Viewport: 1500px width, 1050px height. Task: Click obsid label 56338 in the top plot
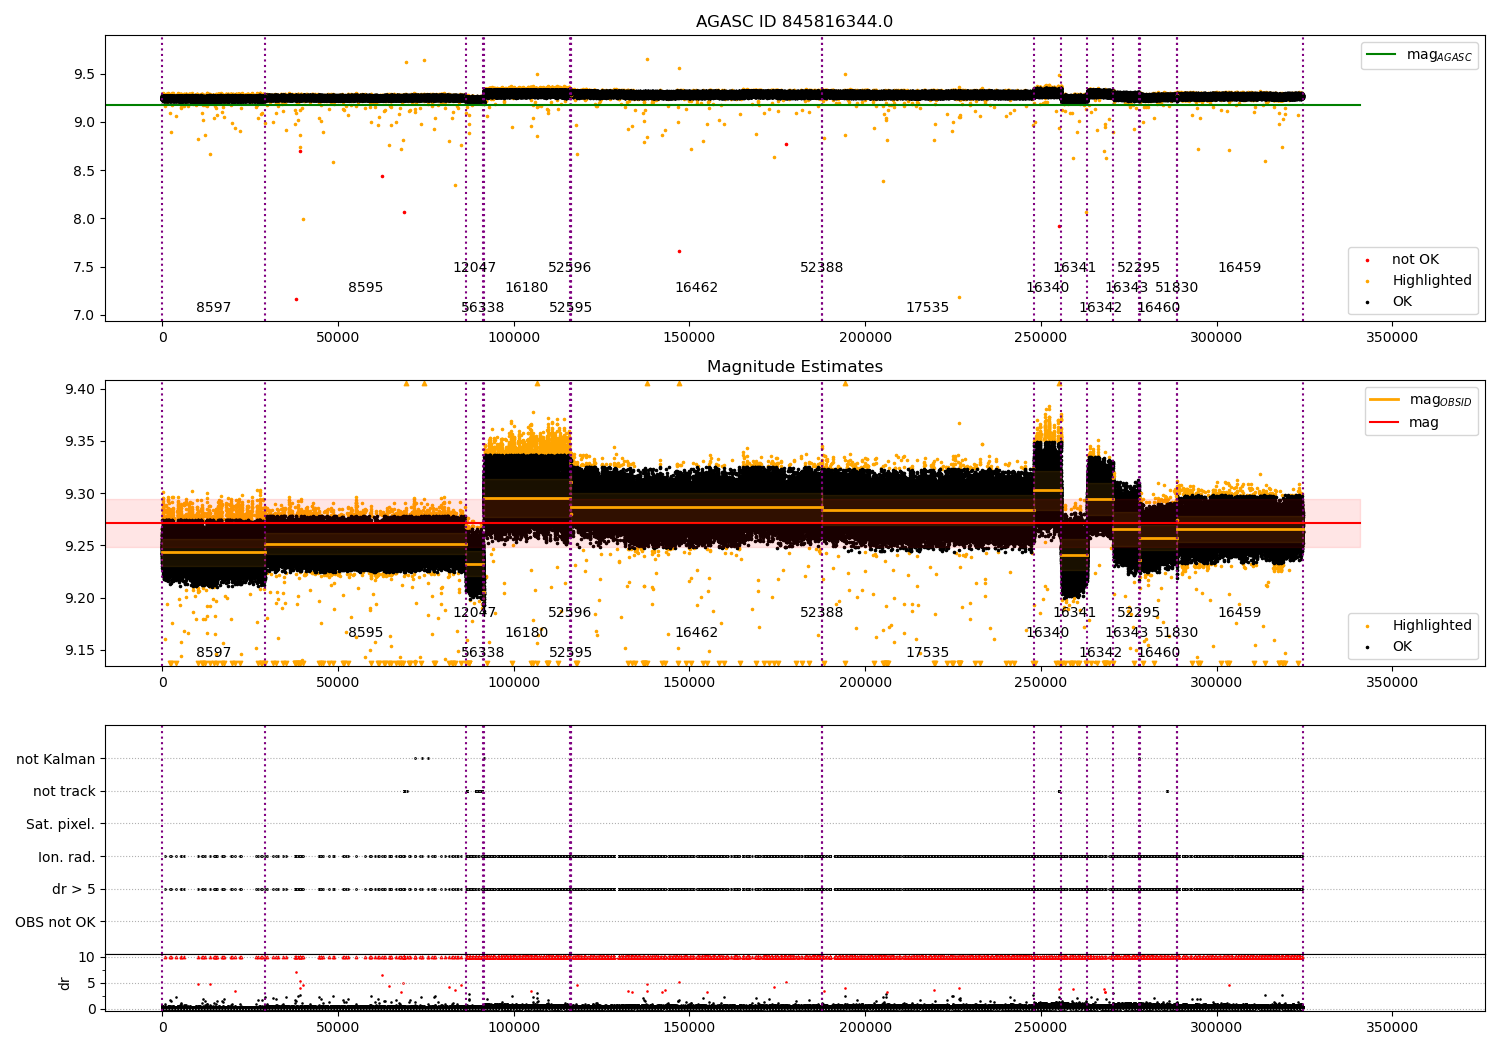click(x=483, y=308)
